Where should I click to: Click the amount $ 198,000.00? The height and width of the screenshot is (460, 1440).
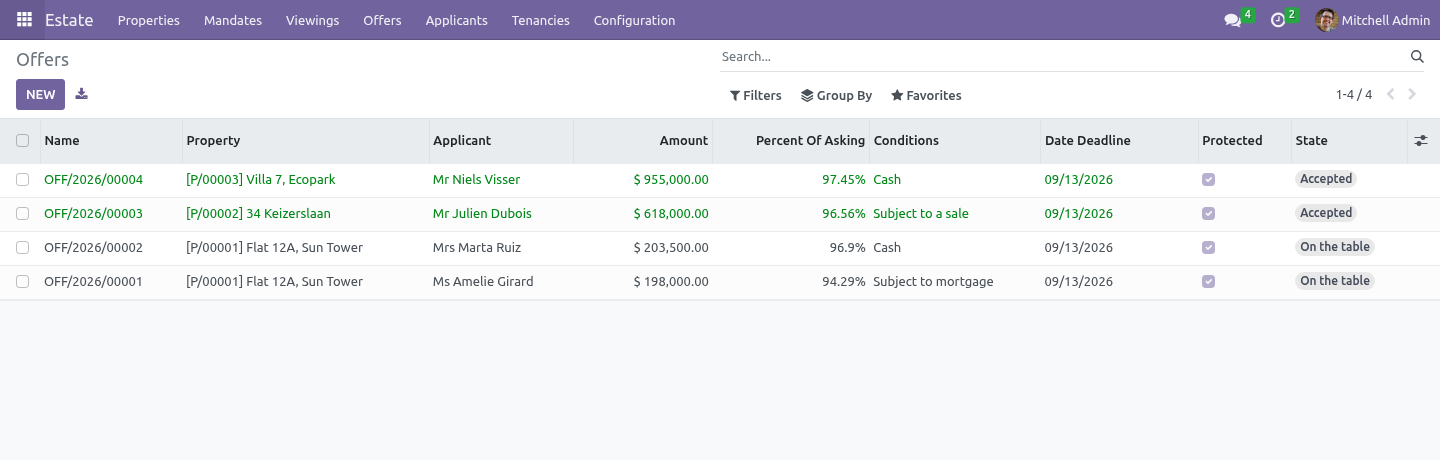click(671, 282)
